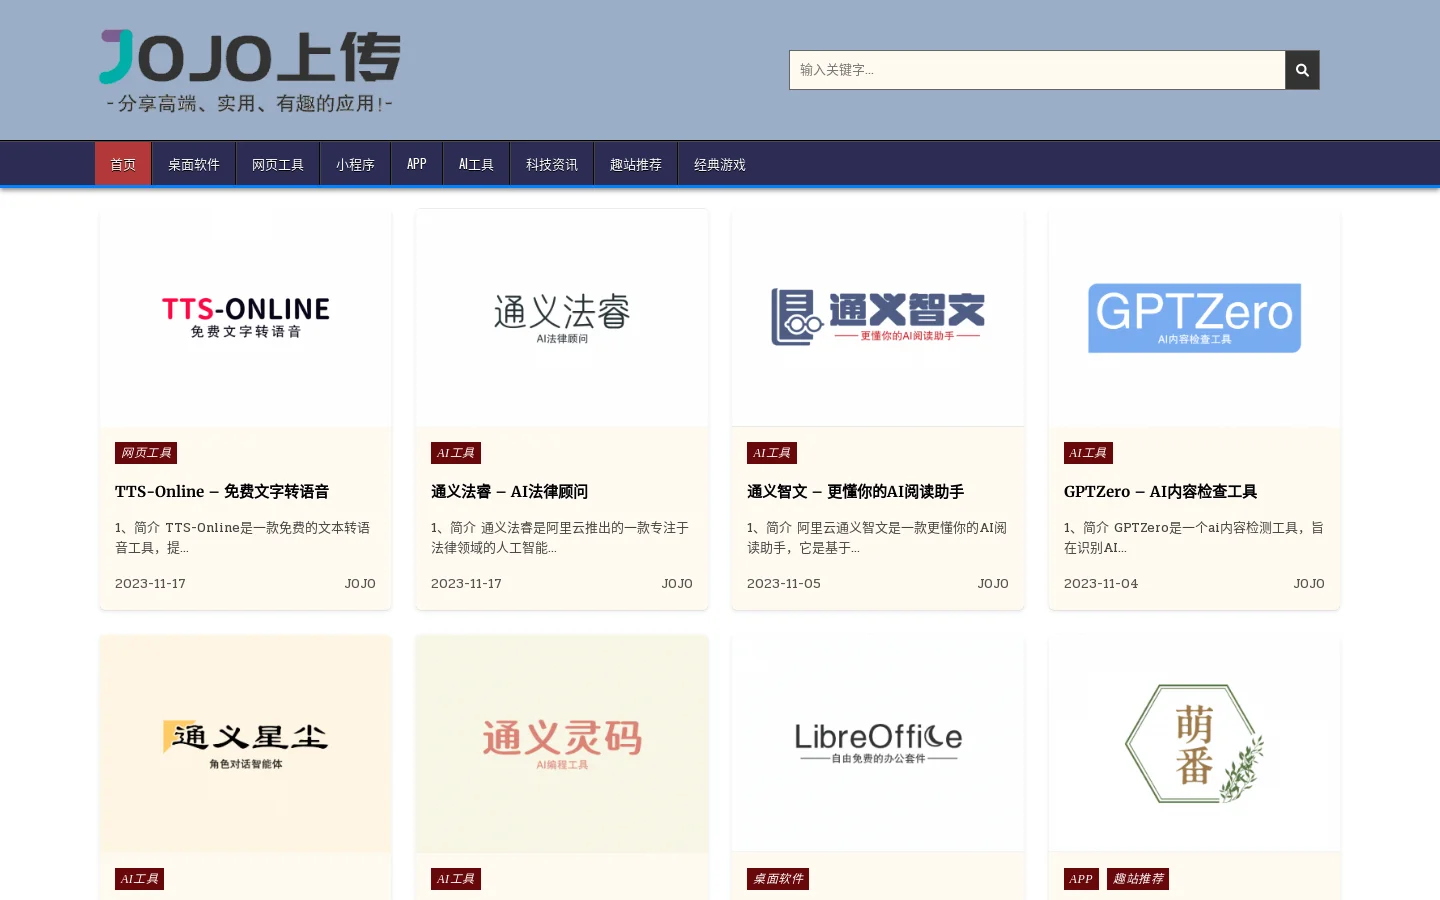Click the search magnifier icon button
The width and height of the screenshot is (1440, 900).
click(1302, 70)
